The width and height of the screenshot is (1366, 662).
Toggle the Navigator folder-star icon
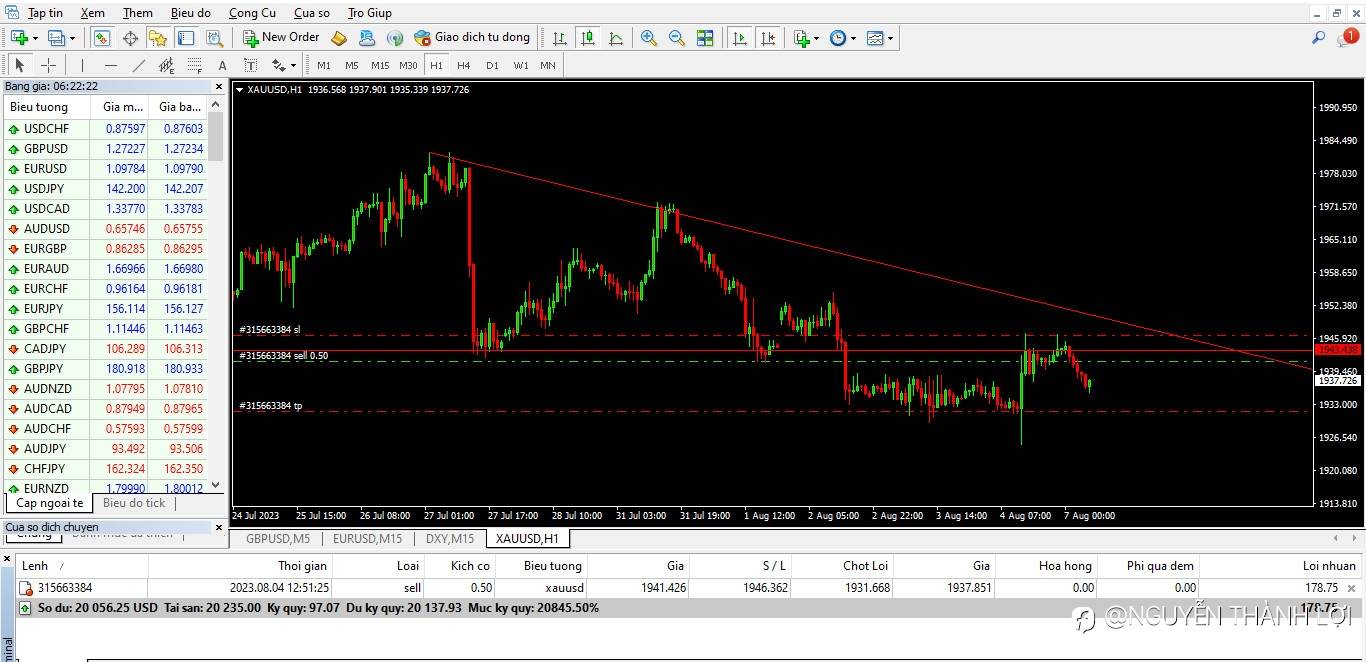click(158, 38)
